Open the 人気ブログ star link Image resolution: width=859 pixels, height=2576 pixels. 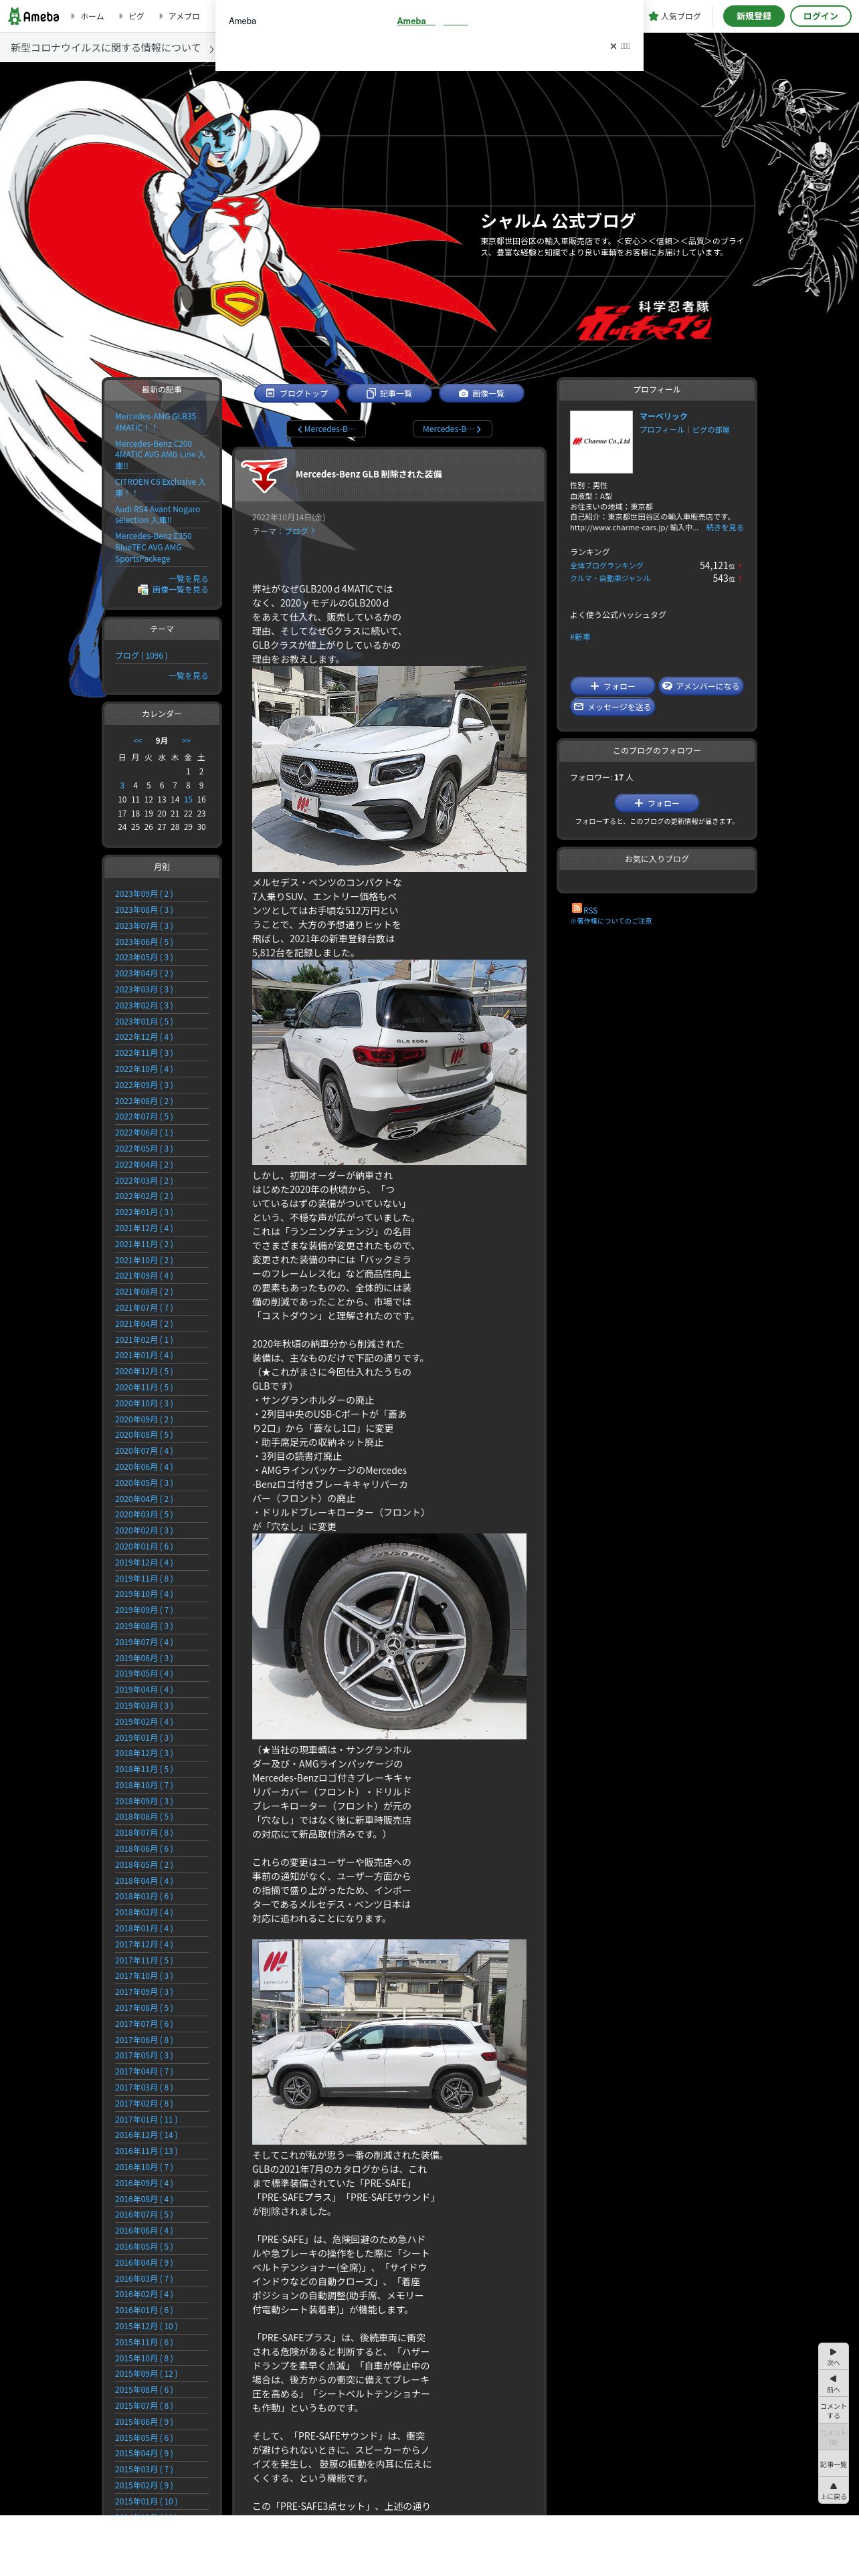click(675, 16)
